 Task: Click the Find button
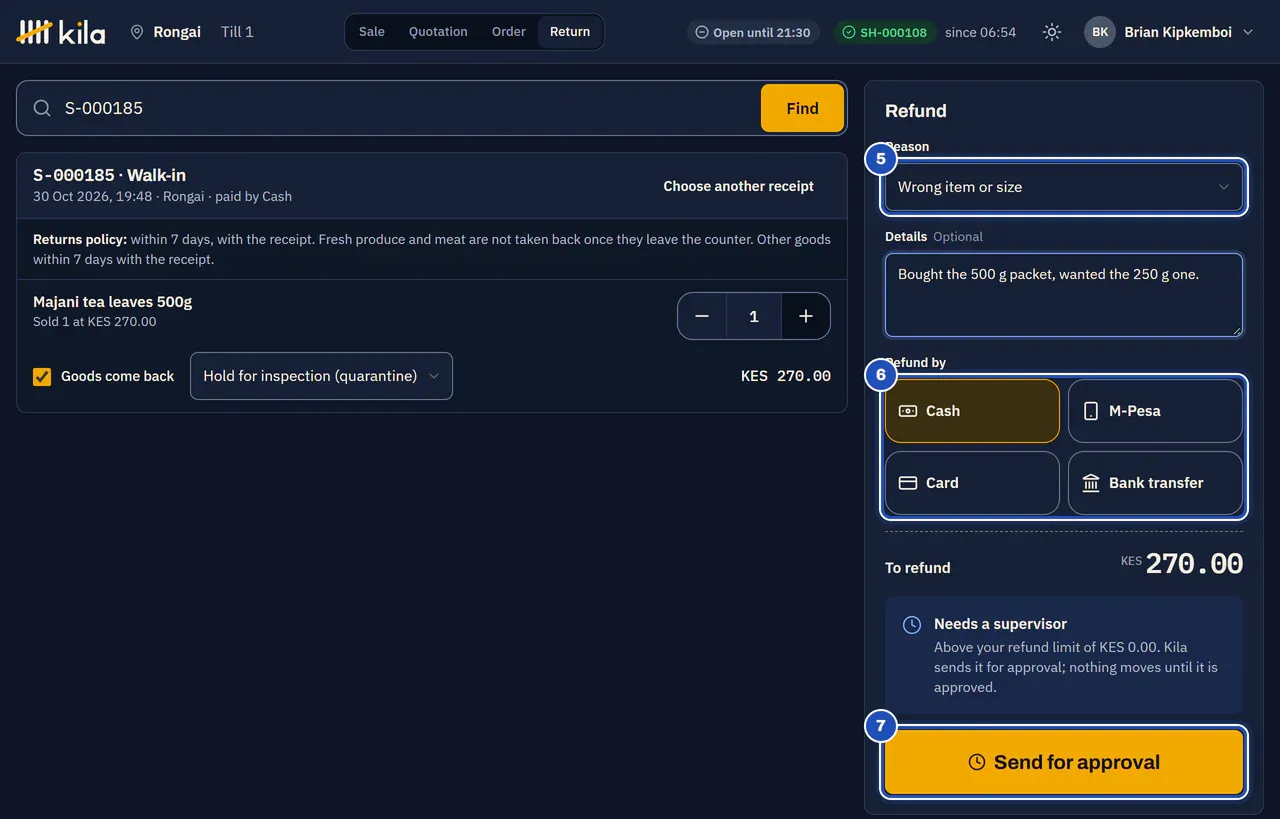tap(802, 108)
